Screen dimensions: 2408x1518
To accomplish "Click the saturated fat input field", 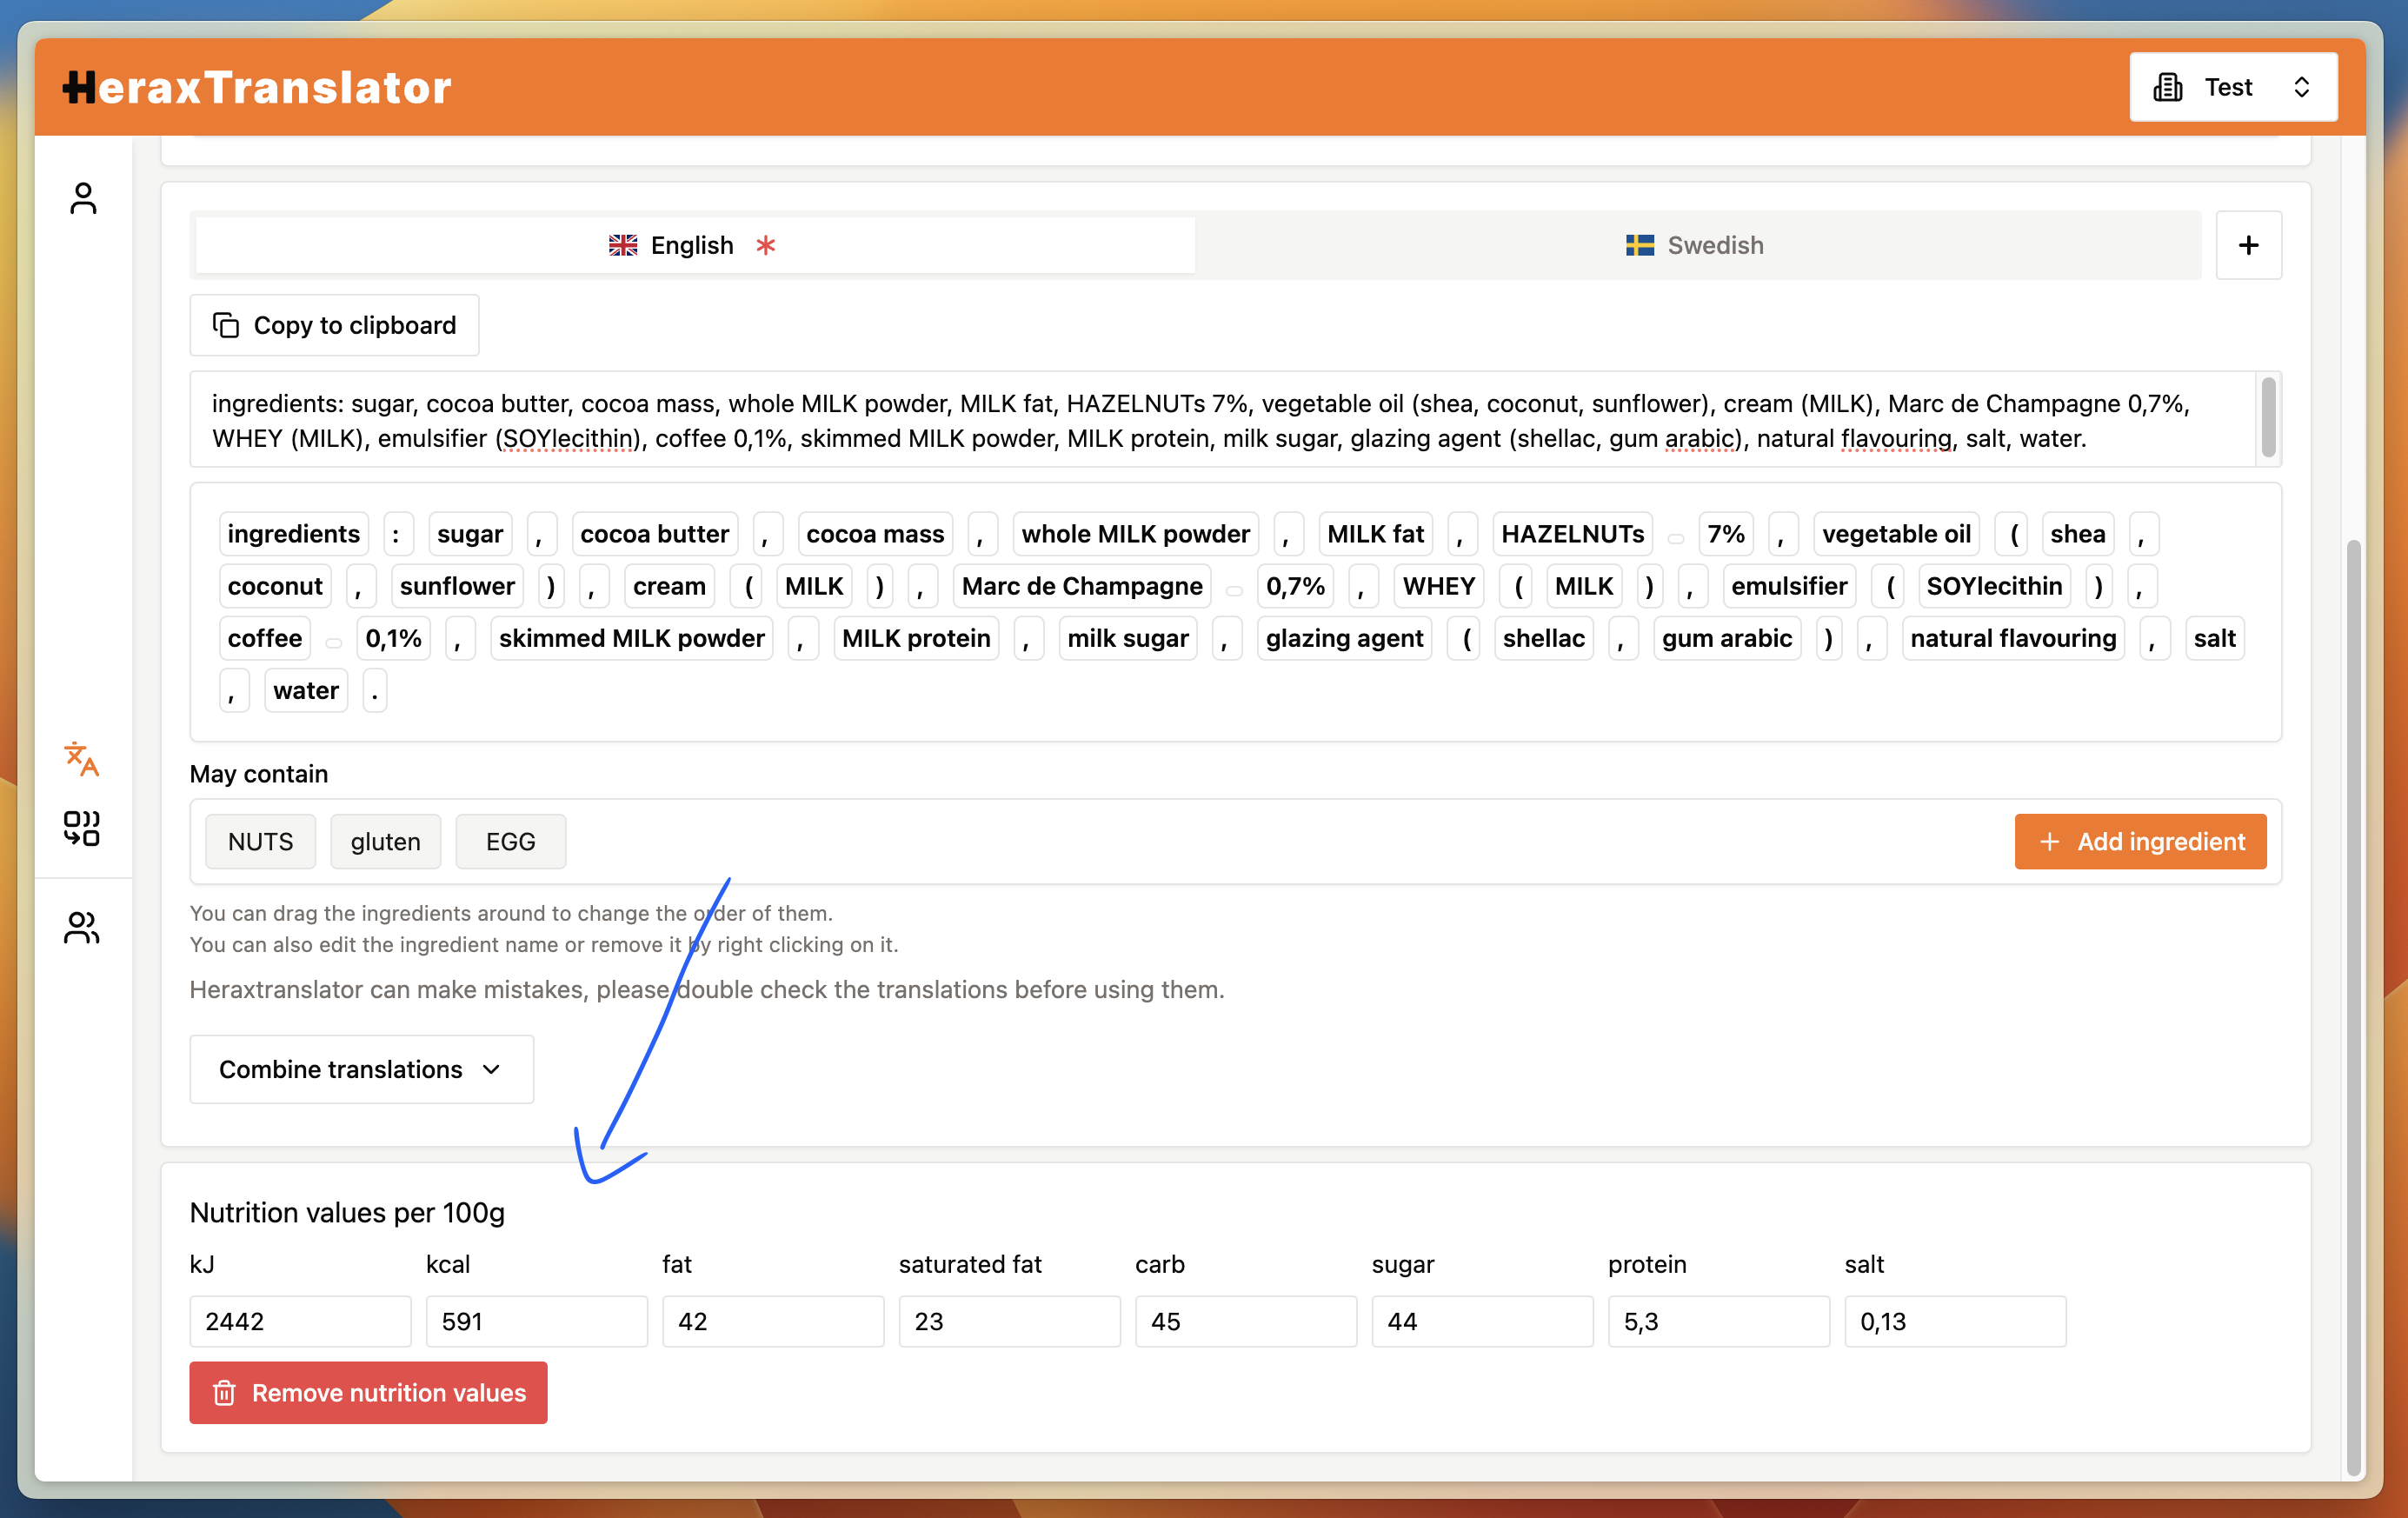I will click(1009, 1322).
